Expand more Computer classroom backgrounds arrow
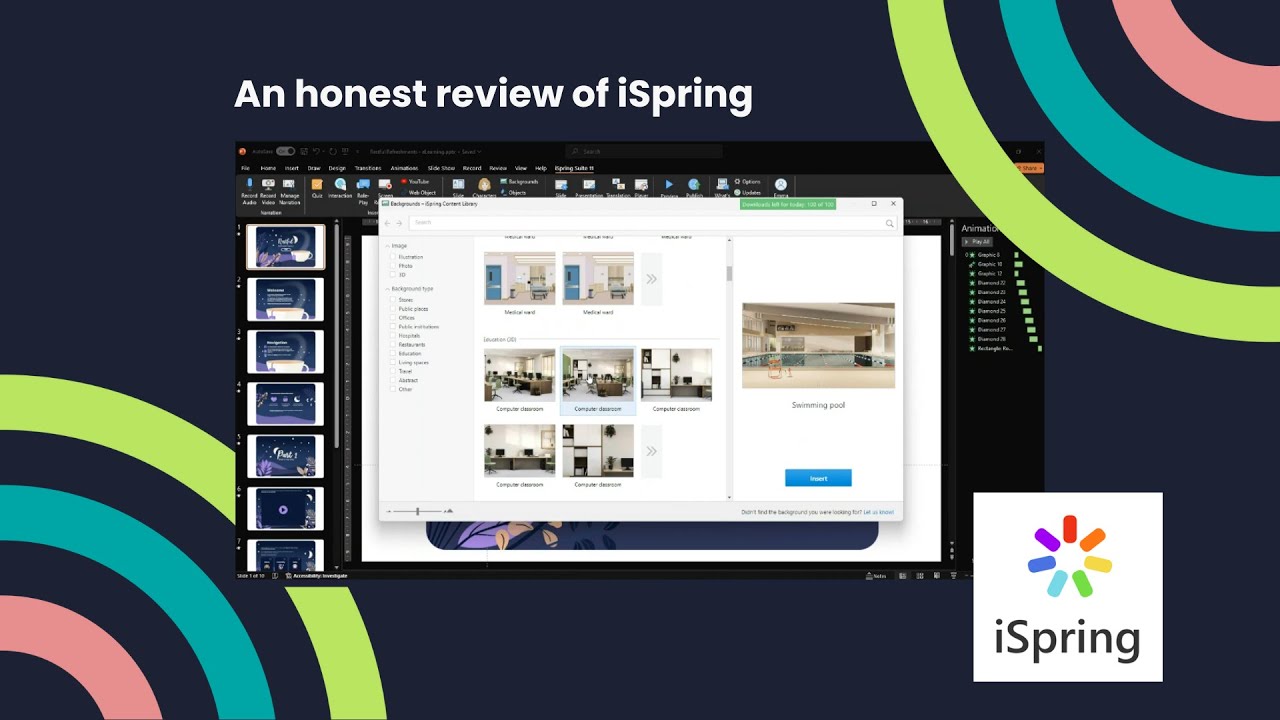The image size is (1280, 720). (651, 451)
